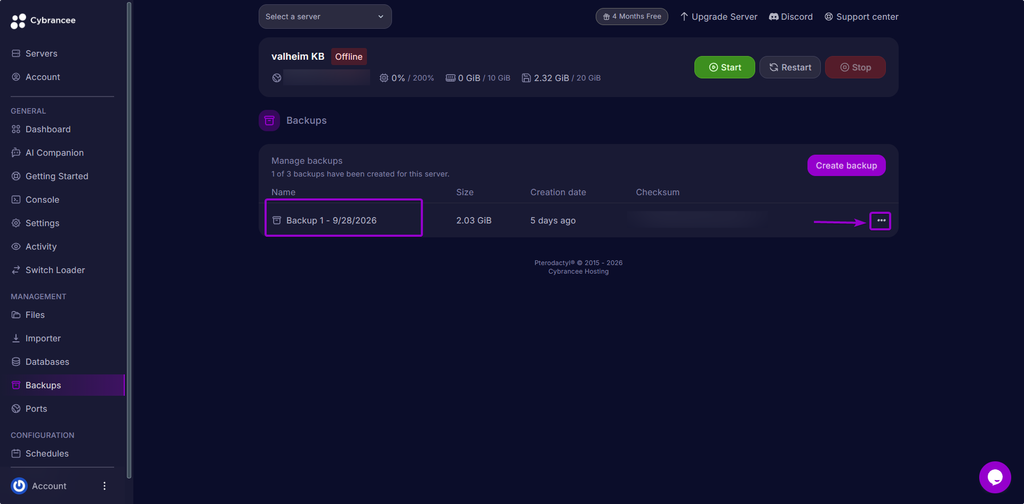This screenshot has height=504, width=1024.
Task: Open the Discord link
Action: coord(791,16)
